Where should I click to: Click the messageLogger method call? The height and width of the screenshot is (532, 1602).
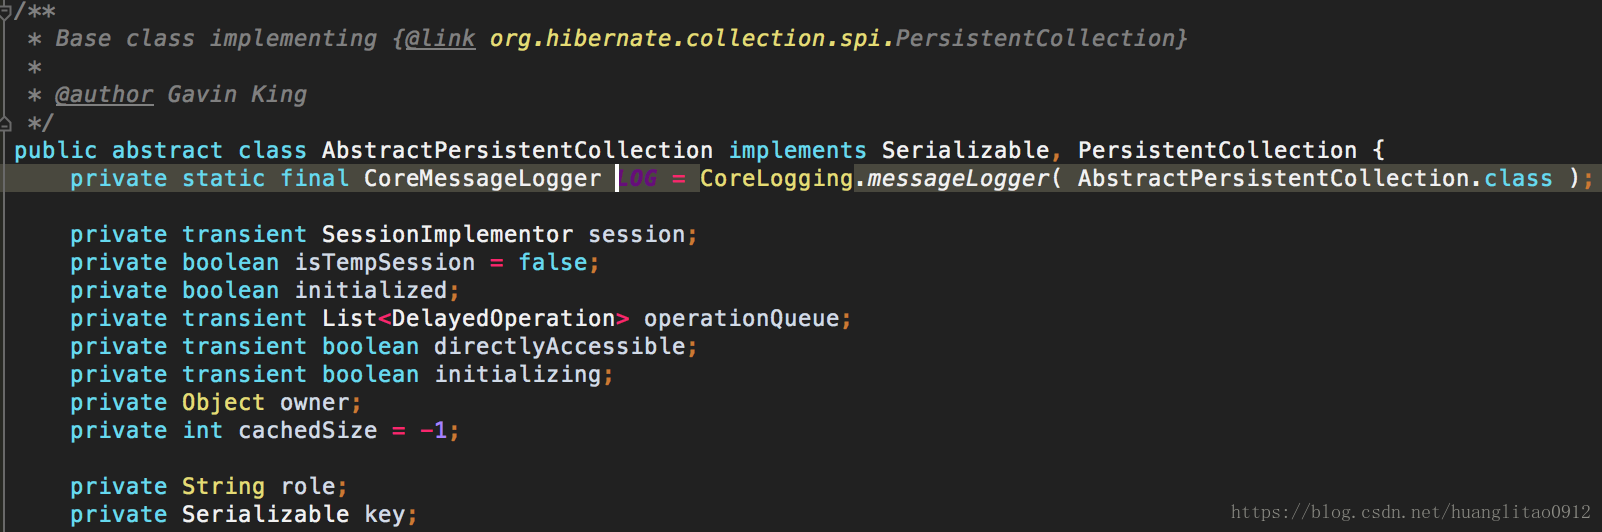coord(958,179)
